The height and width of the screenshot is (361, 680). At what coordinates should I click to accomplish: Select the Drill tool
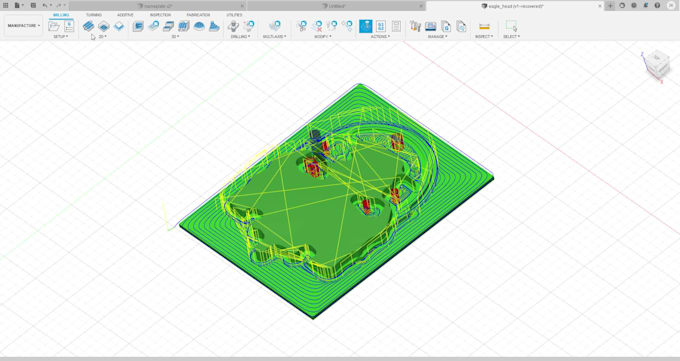point(234,26)
